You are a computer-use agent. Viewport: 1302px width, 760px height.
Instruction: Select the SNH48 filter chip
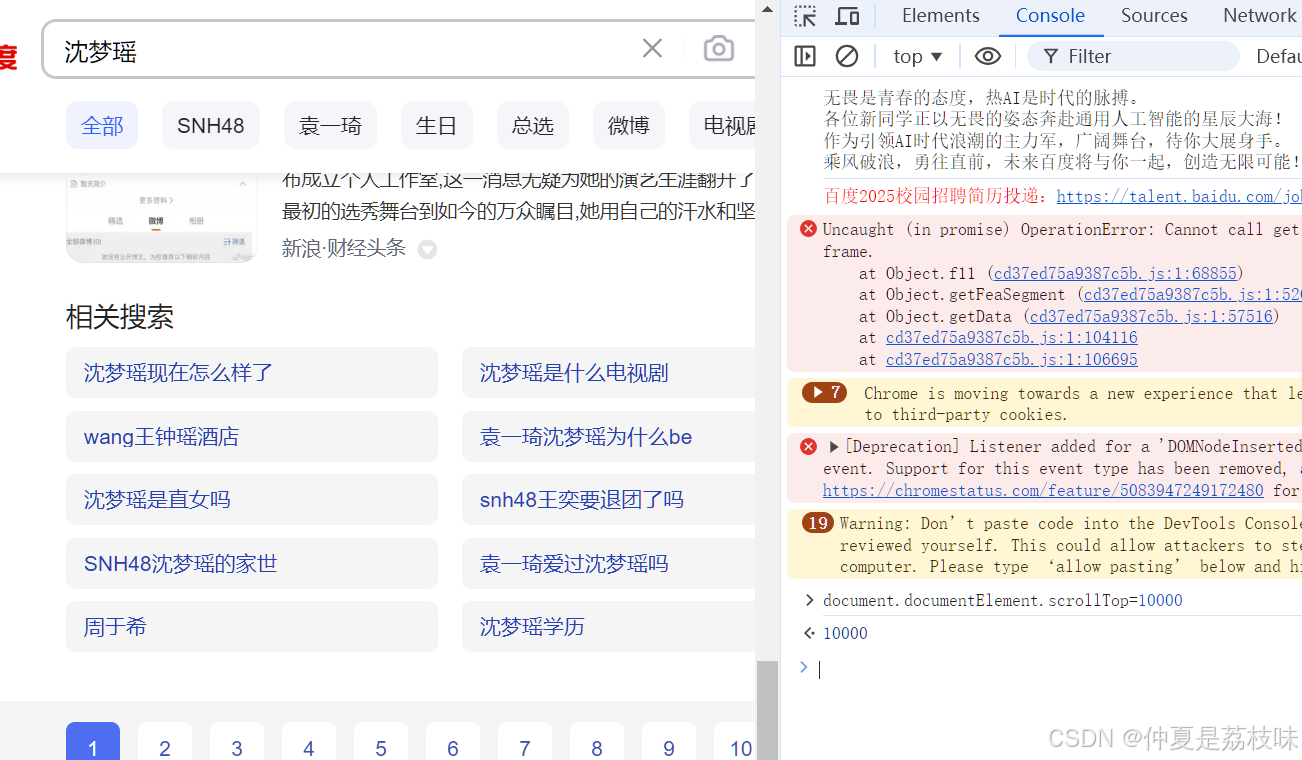click(211, 126)
